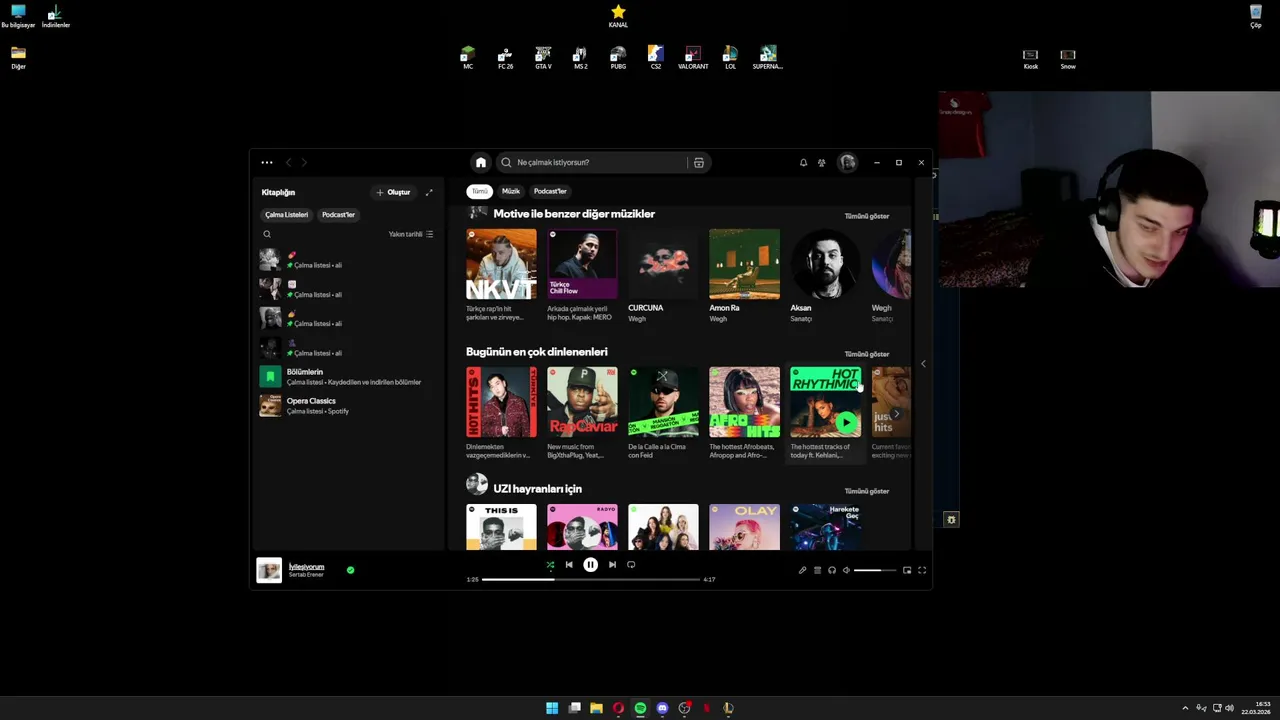The height and width of the screenshot is (720, 1280).
Task: Open the three-dots Spotify menu
Action: tap(267, 162)
